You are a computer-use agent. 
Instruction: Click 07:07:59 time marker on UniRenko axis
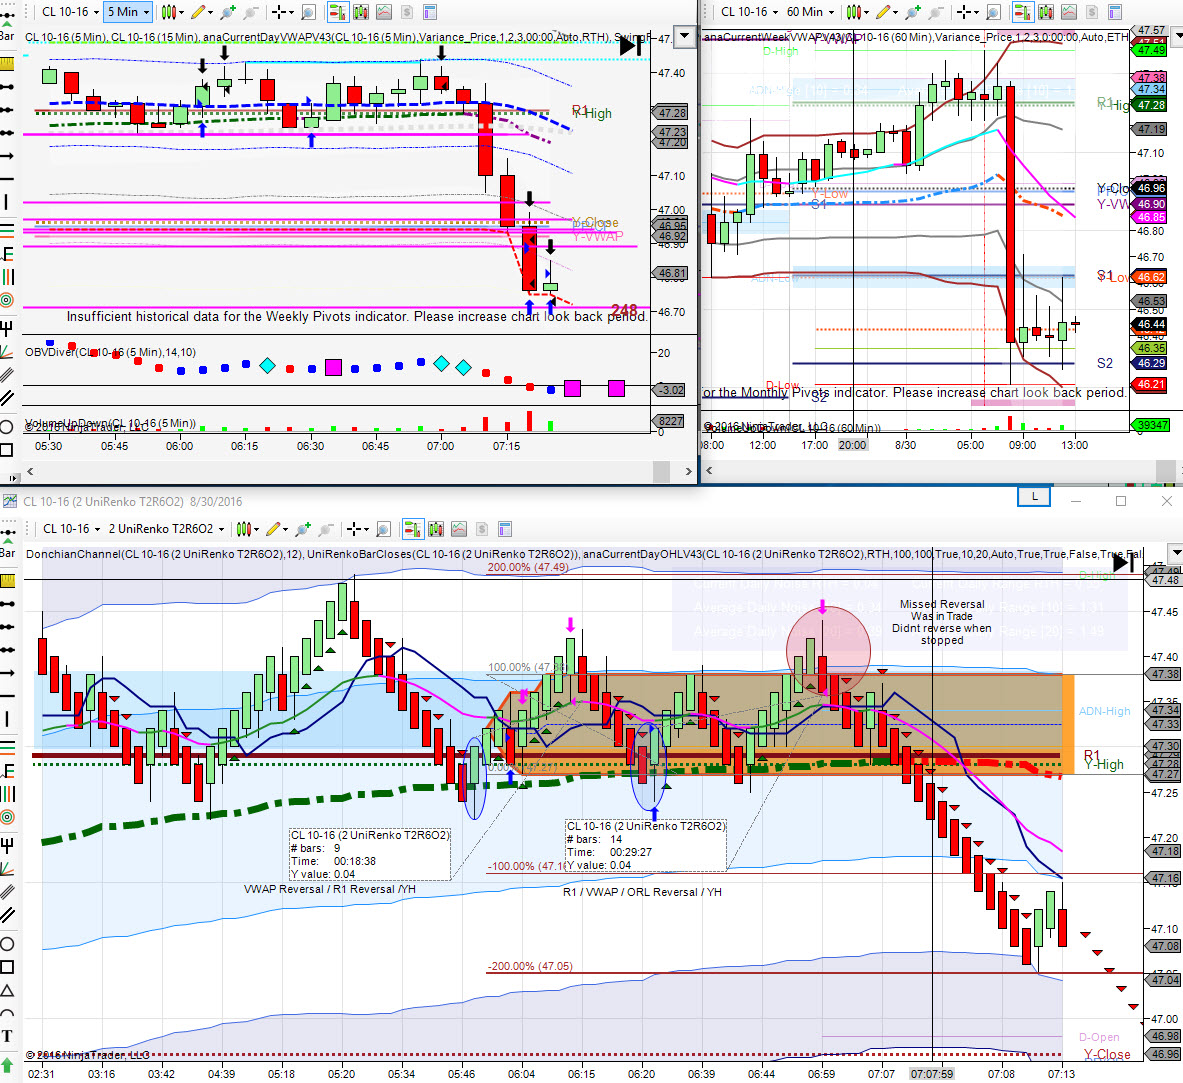click(x=932, y=1074)
